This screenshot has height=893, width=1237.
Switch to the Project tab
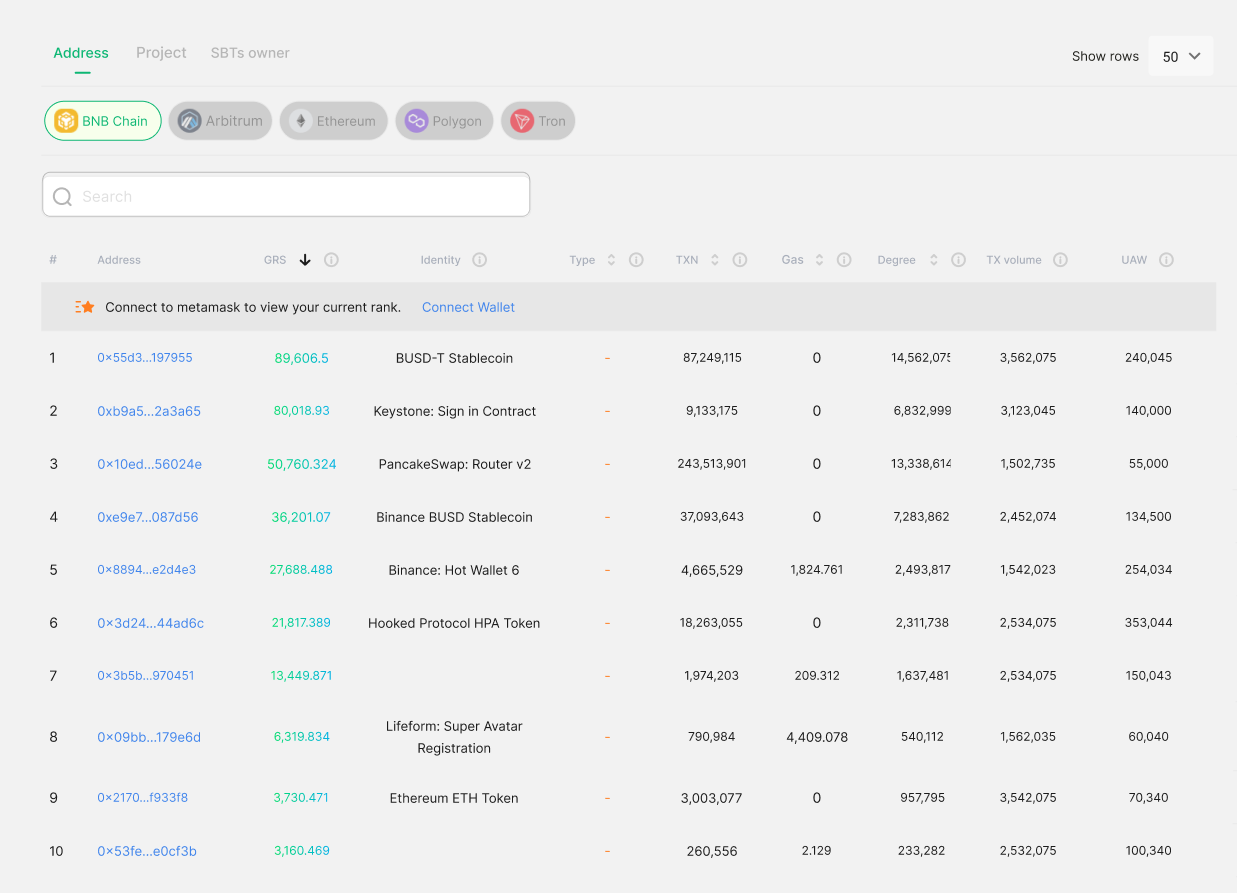(161, 53)
